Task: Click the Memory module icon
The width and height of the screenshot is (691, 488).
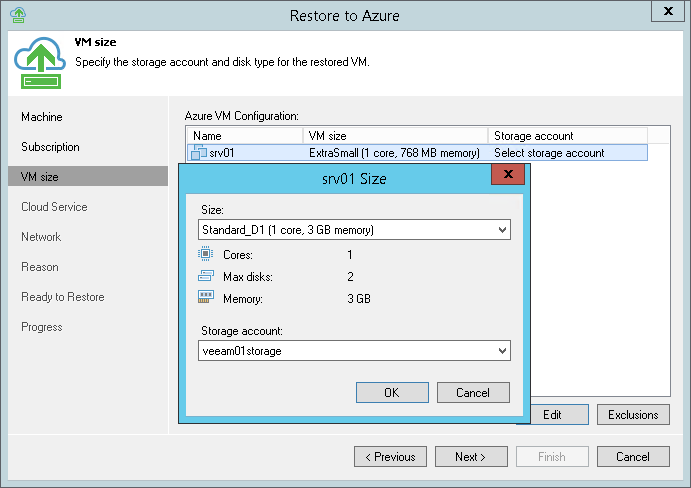Action: (206, 297)
